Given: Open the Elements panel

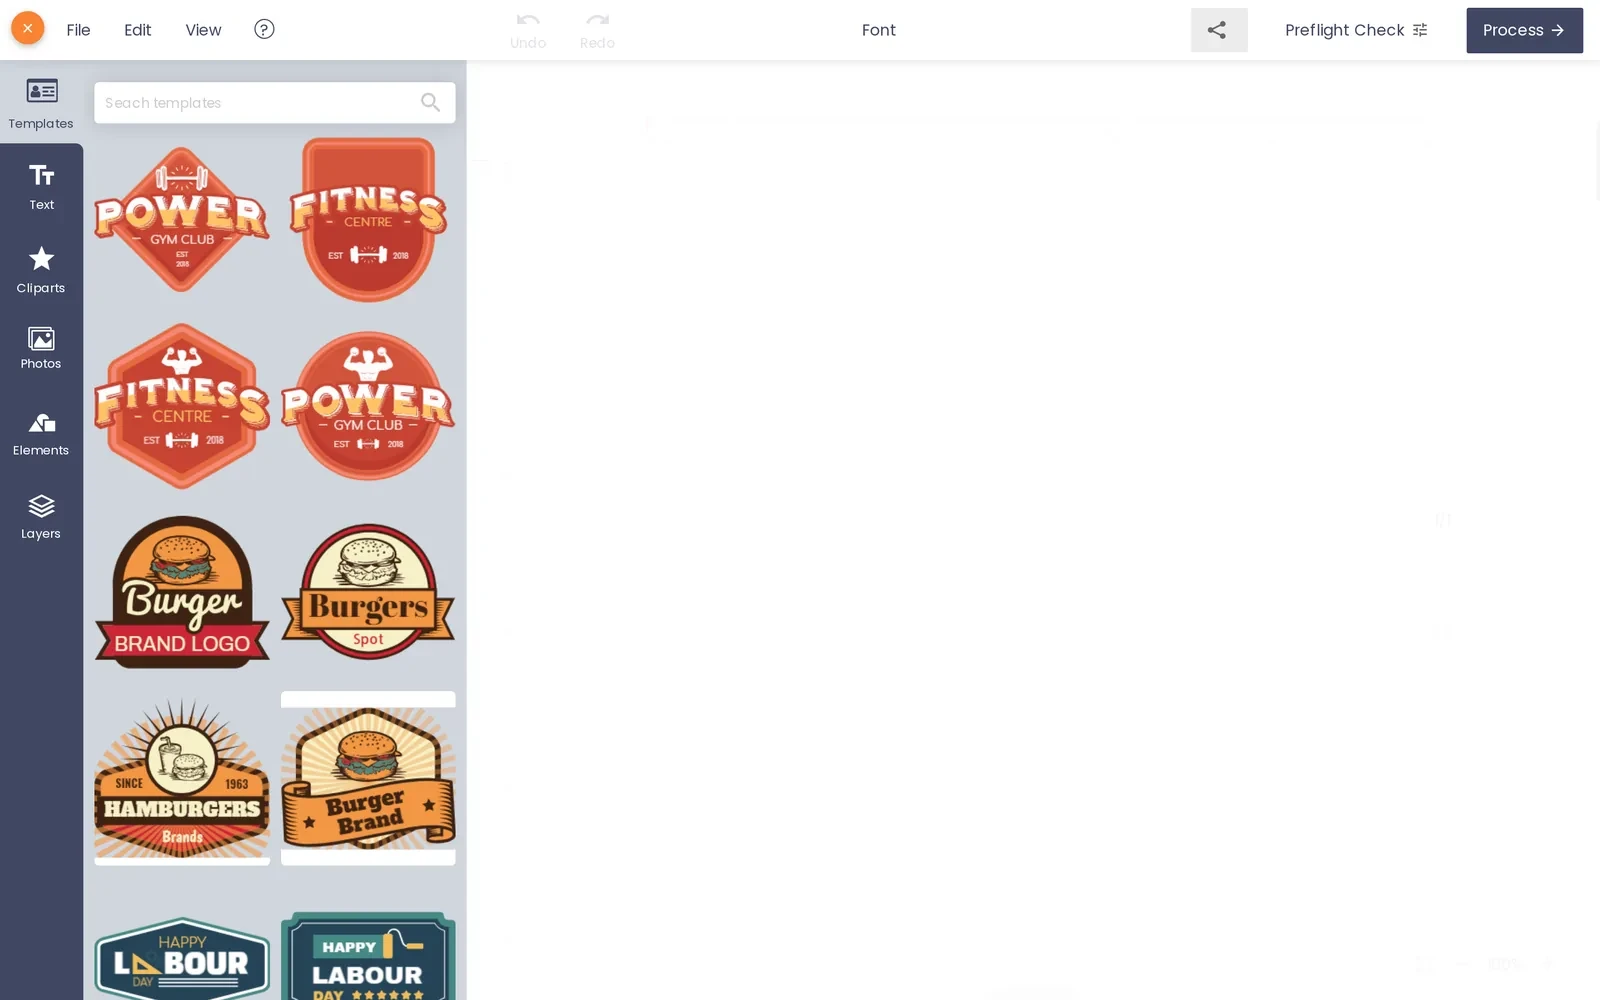Looking at the screenshot, I should point(41,434).
